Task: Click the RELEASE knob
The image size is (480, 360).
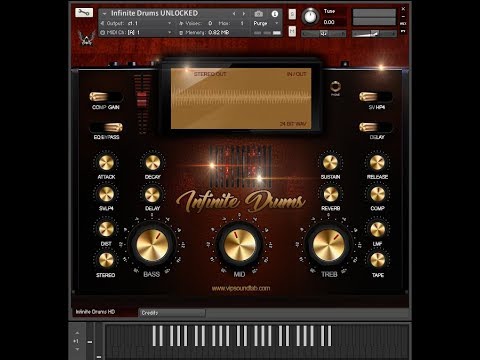Action: 377,163
